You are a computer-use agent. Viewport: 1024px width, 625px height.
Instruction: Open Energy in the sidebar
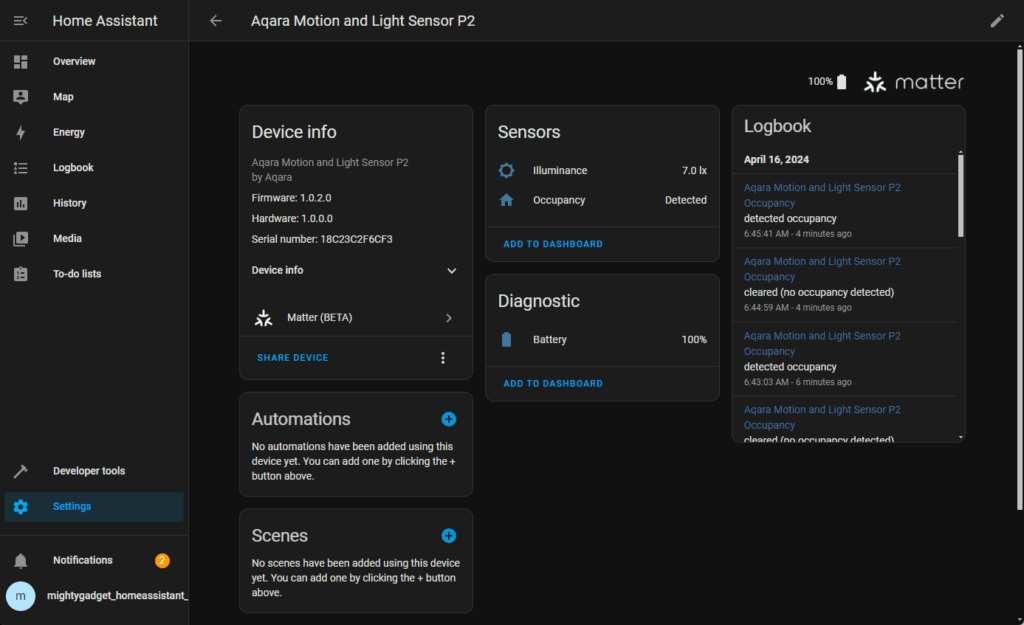(x=68, y=133)
